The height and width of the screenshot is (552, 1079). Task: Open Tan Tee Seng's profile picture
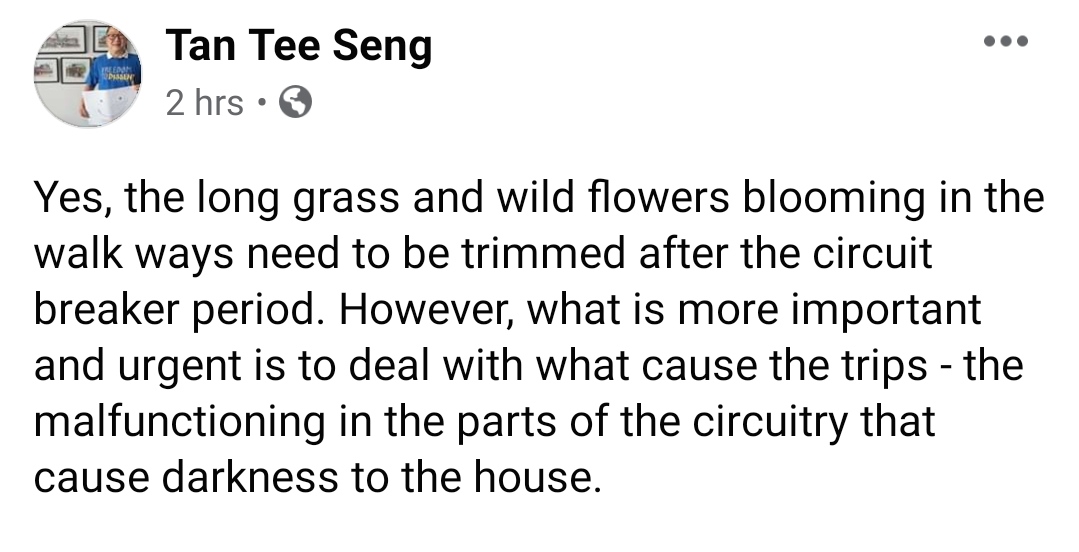(x=87, y=73)
